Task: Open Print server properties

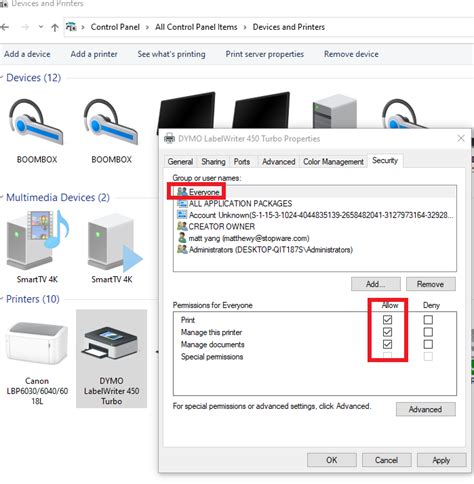Action: pyautogui.click(x=265, y=54)
